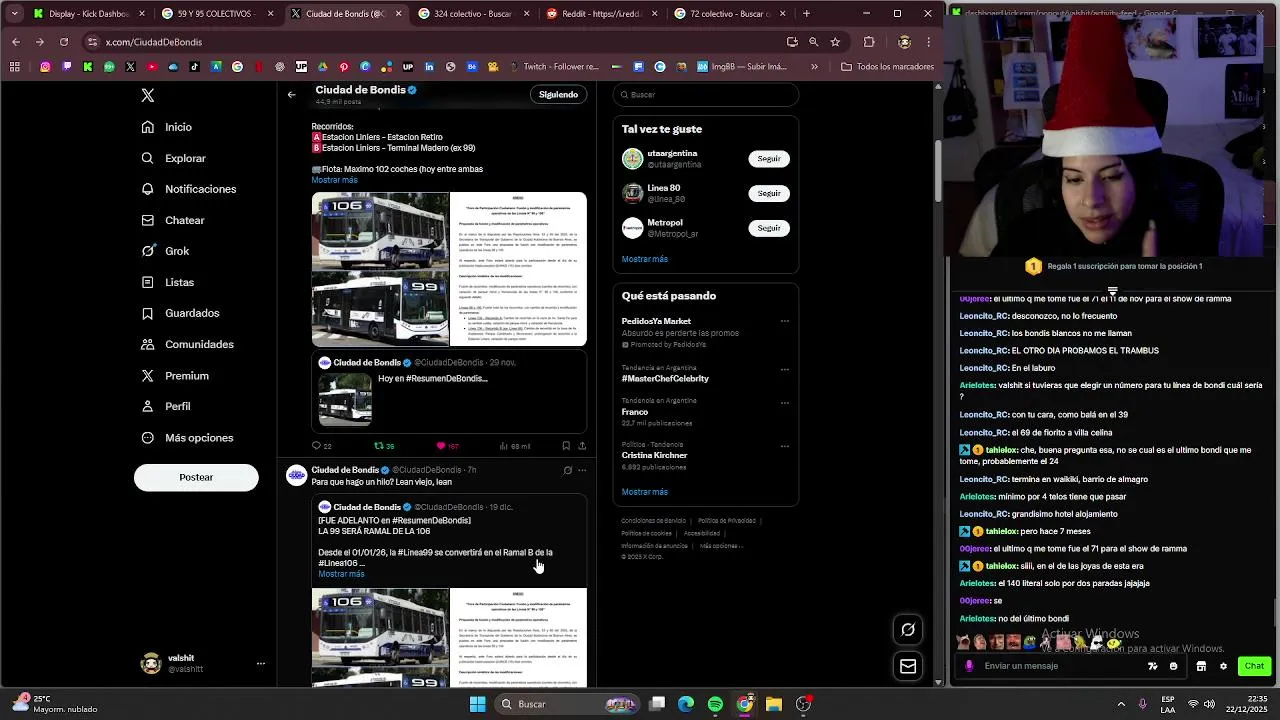The image size is (1280, 720).
Task: Click the Premium X icon
Action: tap(148, 375)
